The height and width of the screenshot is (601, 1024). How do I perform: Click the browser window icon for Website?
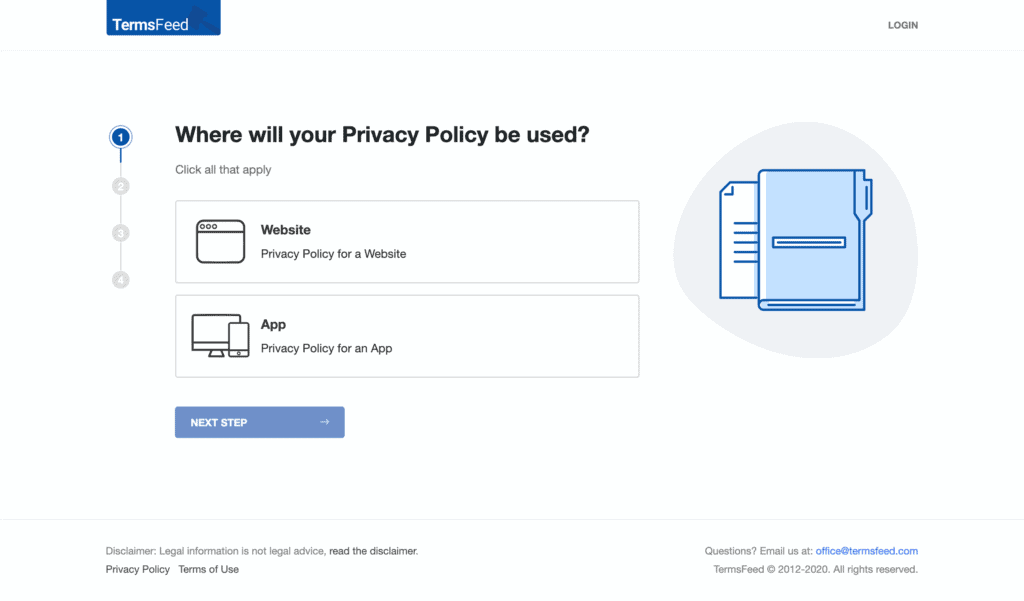(220, 241)
